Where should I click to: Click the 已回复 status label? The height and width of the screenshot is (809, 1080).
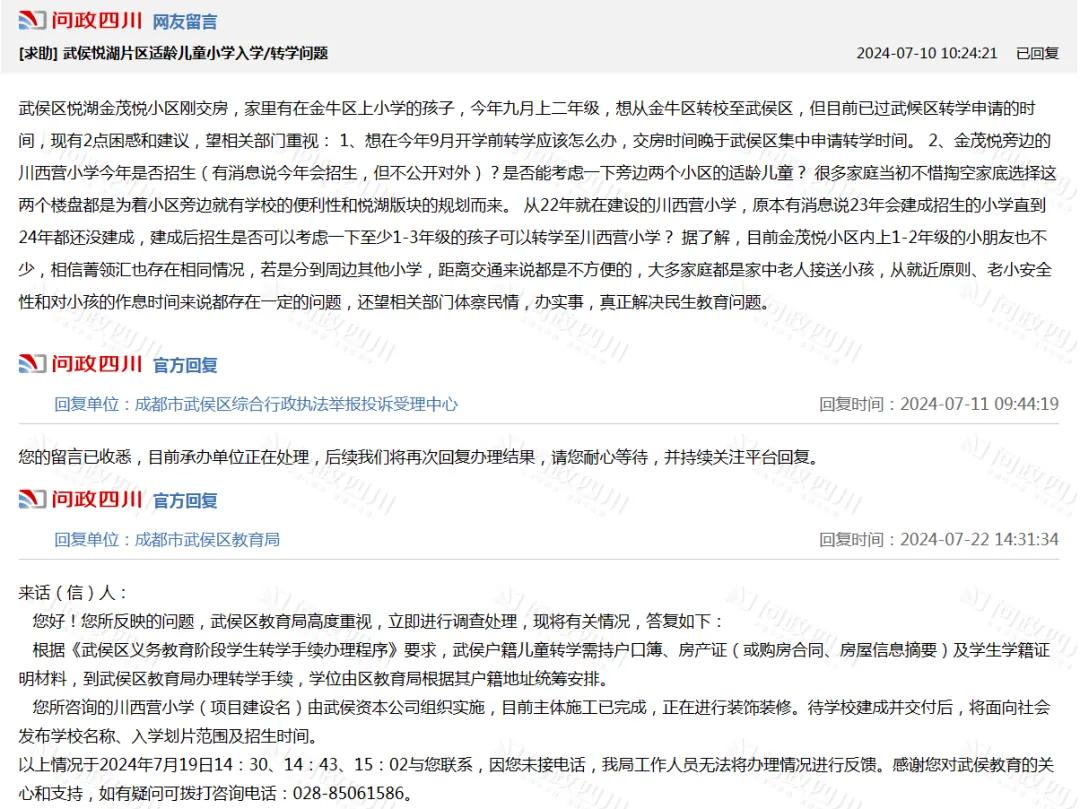coord(1037,53)
